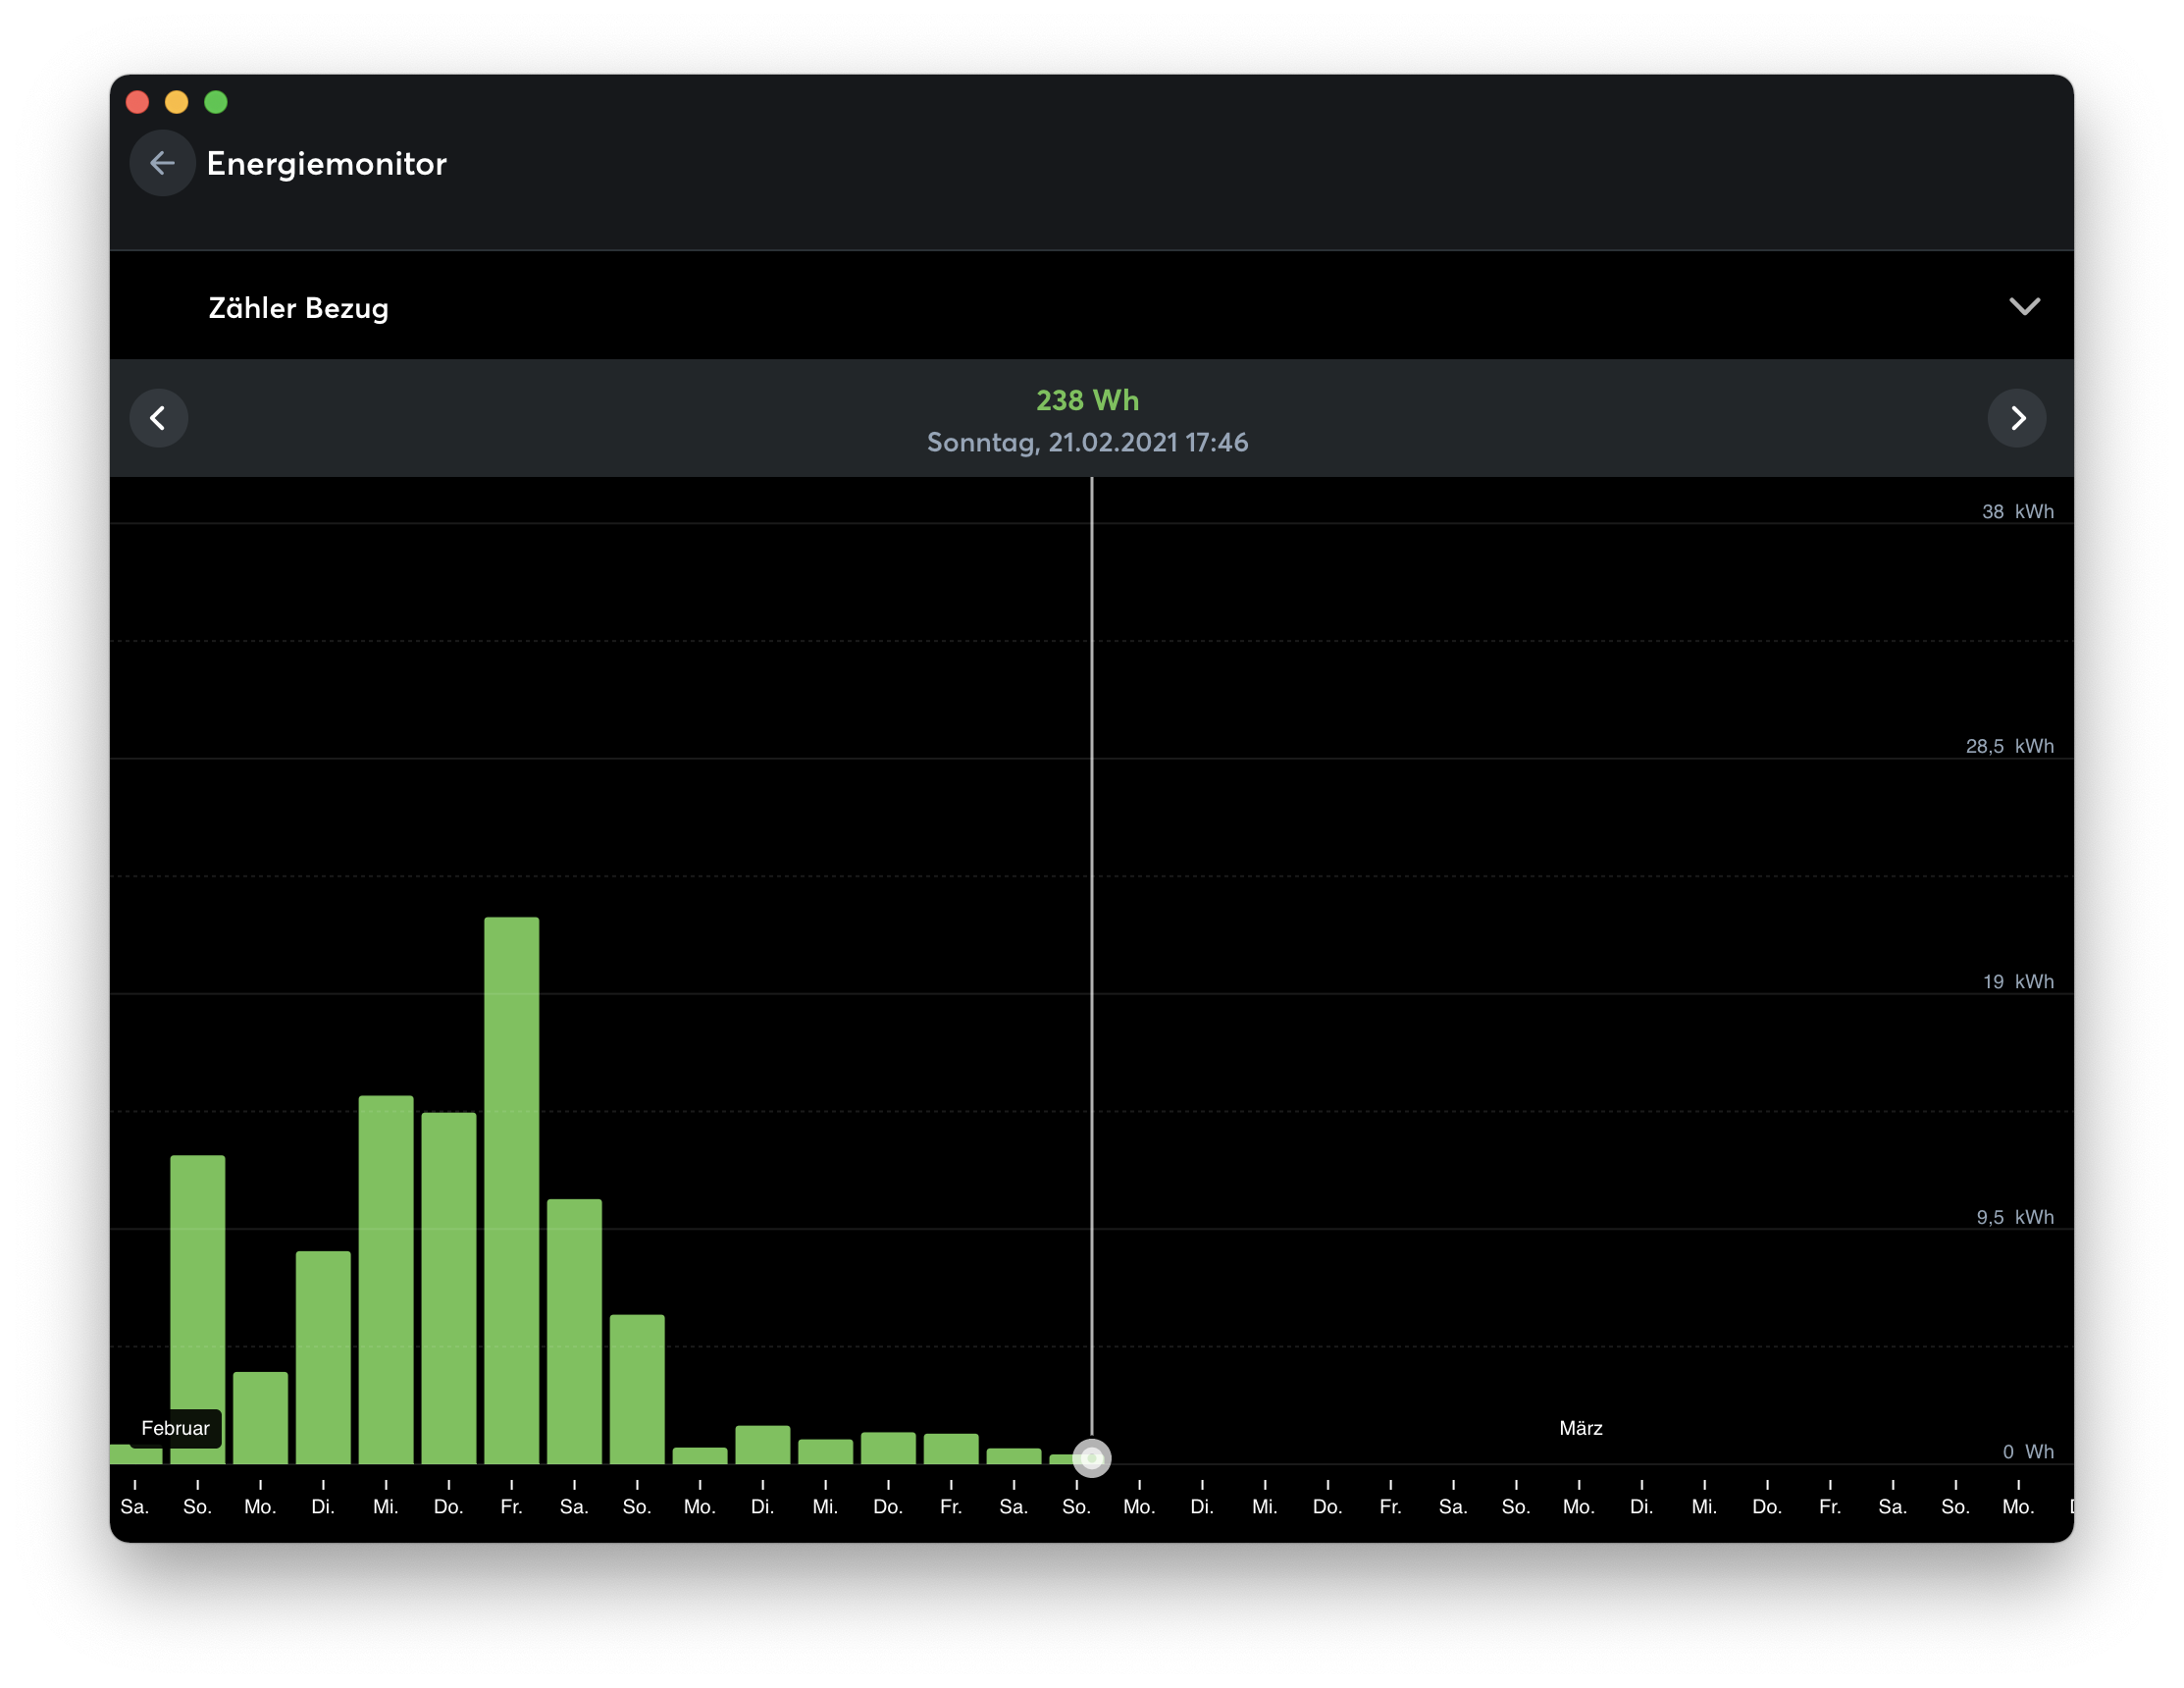This screenshot has height=1688, width=2184.
Task: Go to next period with right chevron
Action: coord(2016,418)
